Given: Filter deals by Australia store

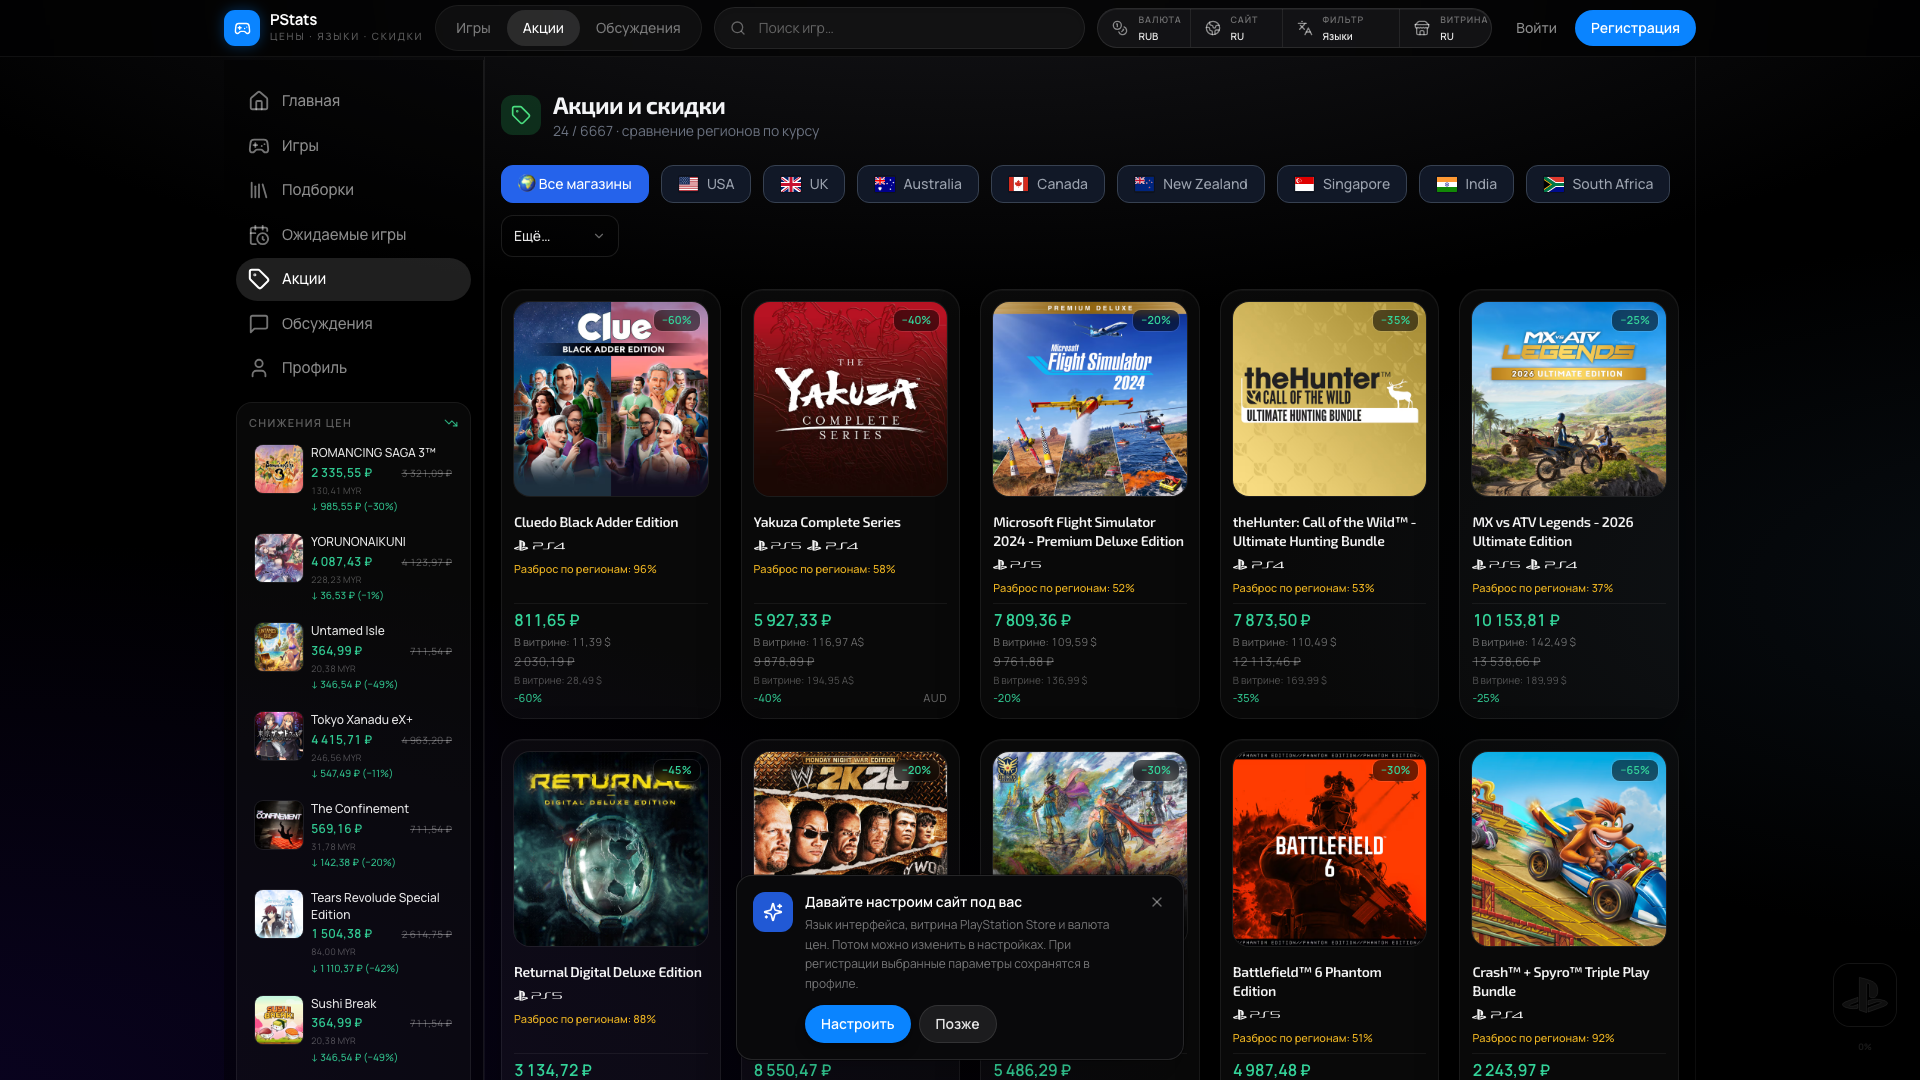Looking at the screenshot, I should pos(918,184).
